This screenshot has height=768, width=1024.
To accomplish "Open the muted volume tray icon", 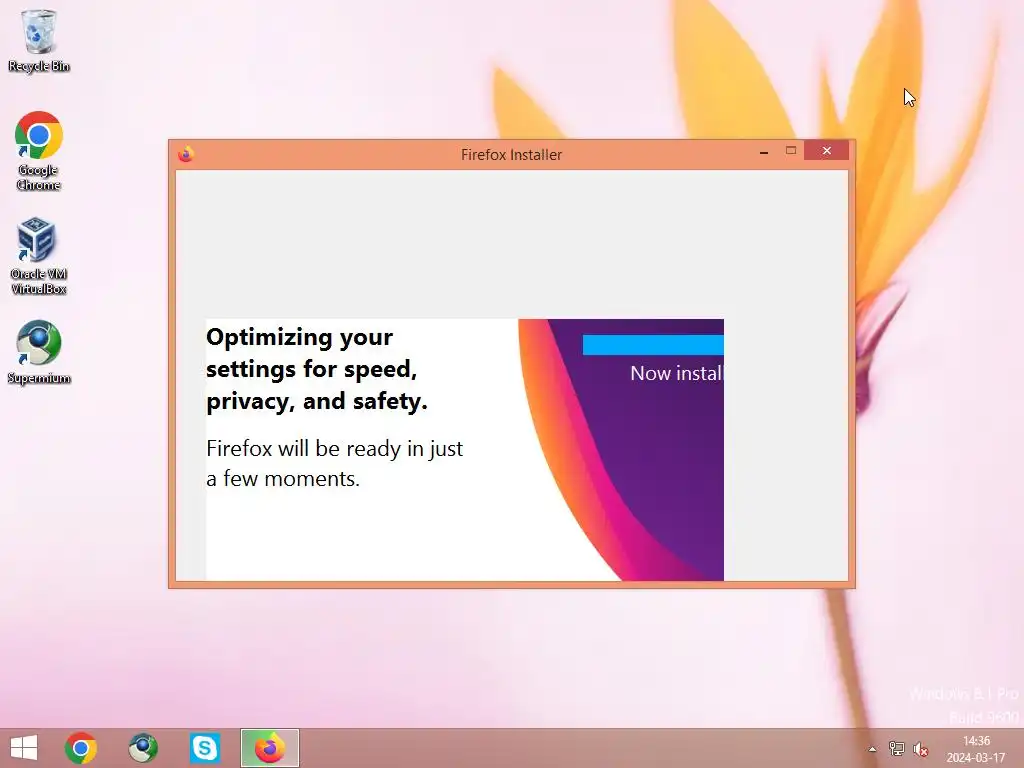I will click(x=921, y=749).
